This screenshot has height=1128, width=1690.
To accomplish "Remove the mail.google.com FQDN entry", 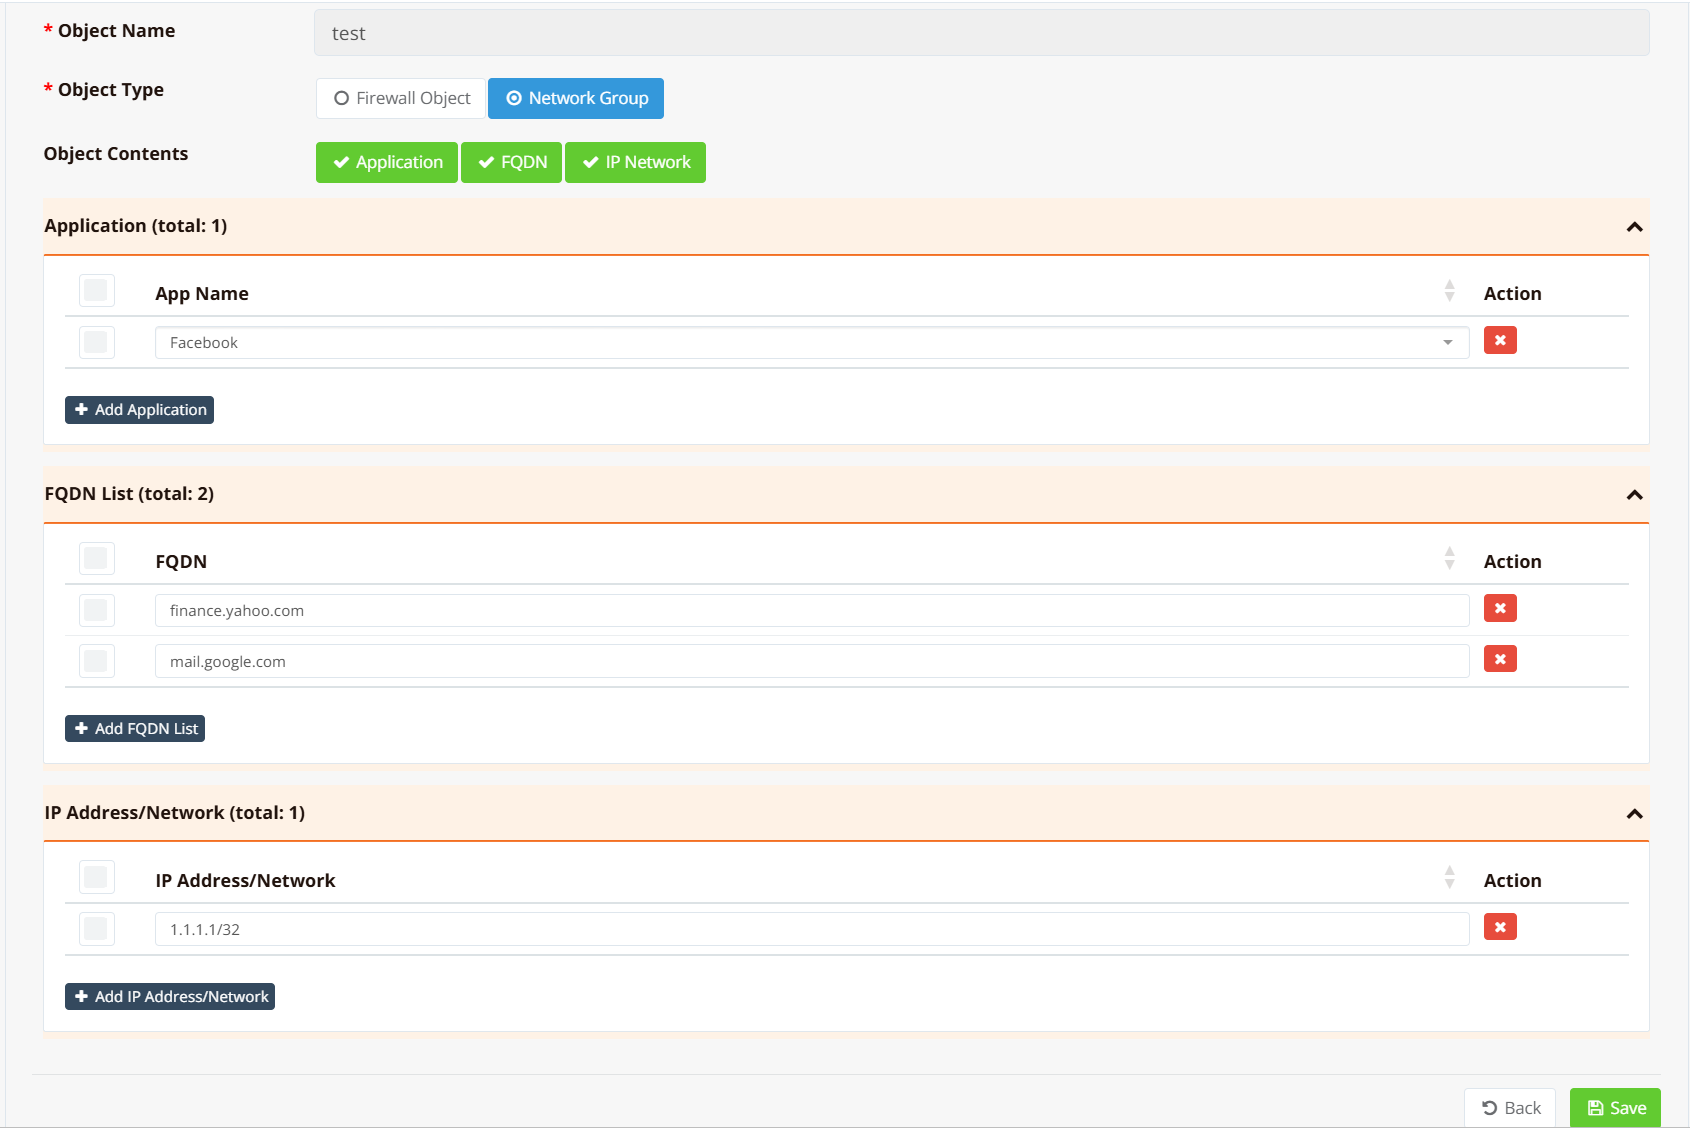I will tap(1500, 660).
